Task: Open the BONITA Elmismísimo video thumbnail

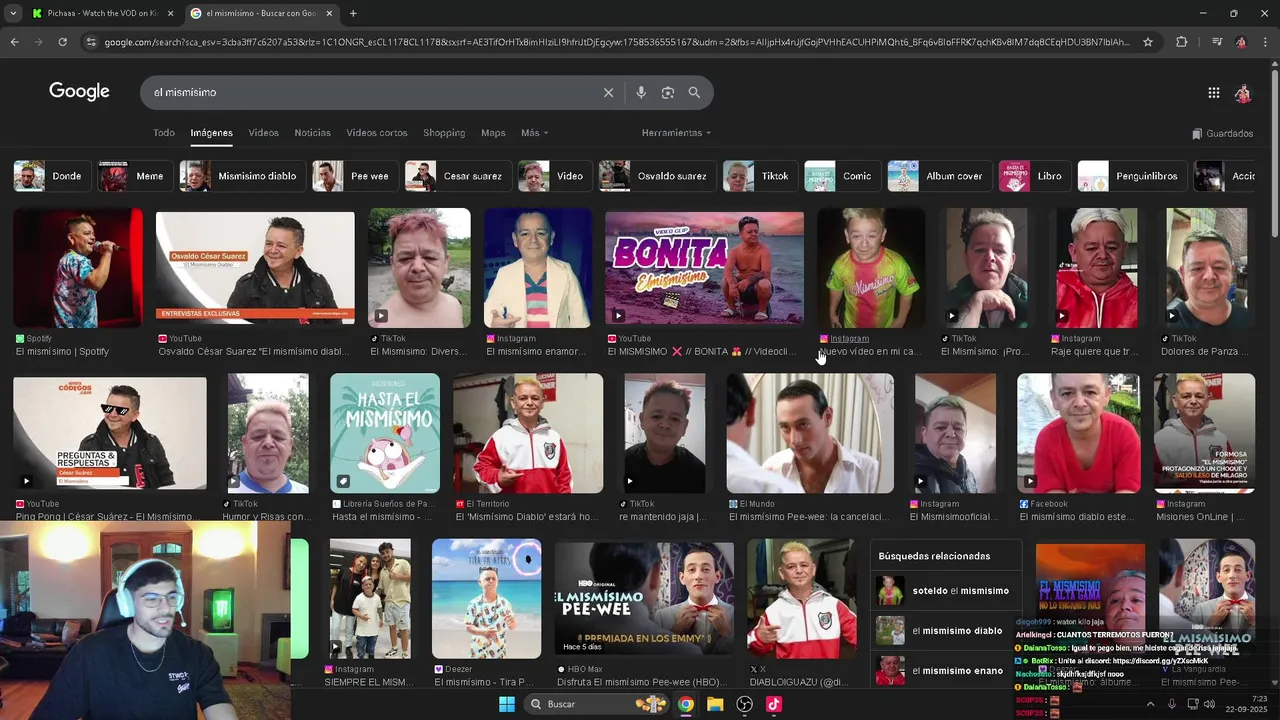Action: pyautogui.click(x=704, y=267)
